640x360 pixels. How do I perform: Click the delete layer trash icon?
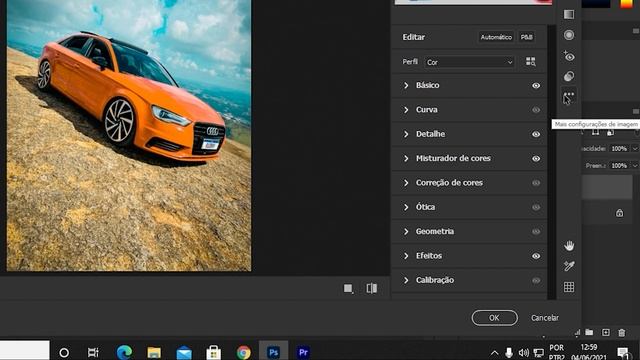pyautogui.click(x=622, y=333)
